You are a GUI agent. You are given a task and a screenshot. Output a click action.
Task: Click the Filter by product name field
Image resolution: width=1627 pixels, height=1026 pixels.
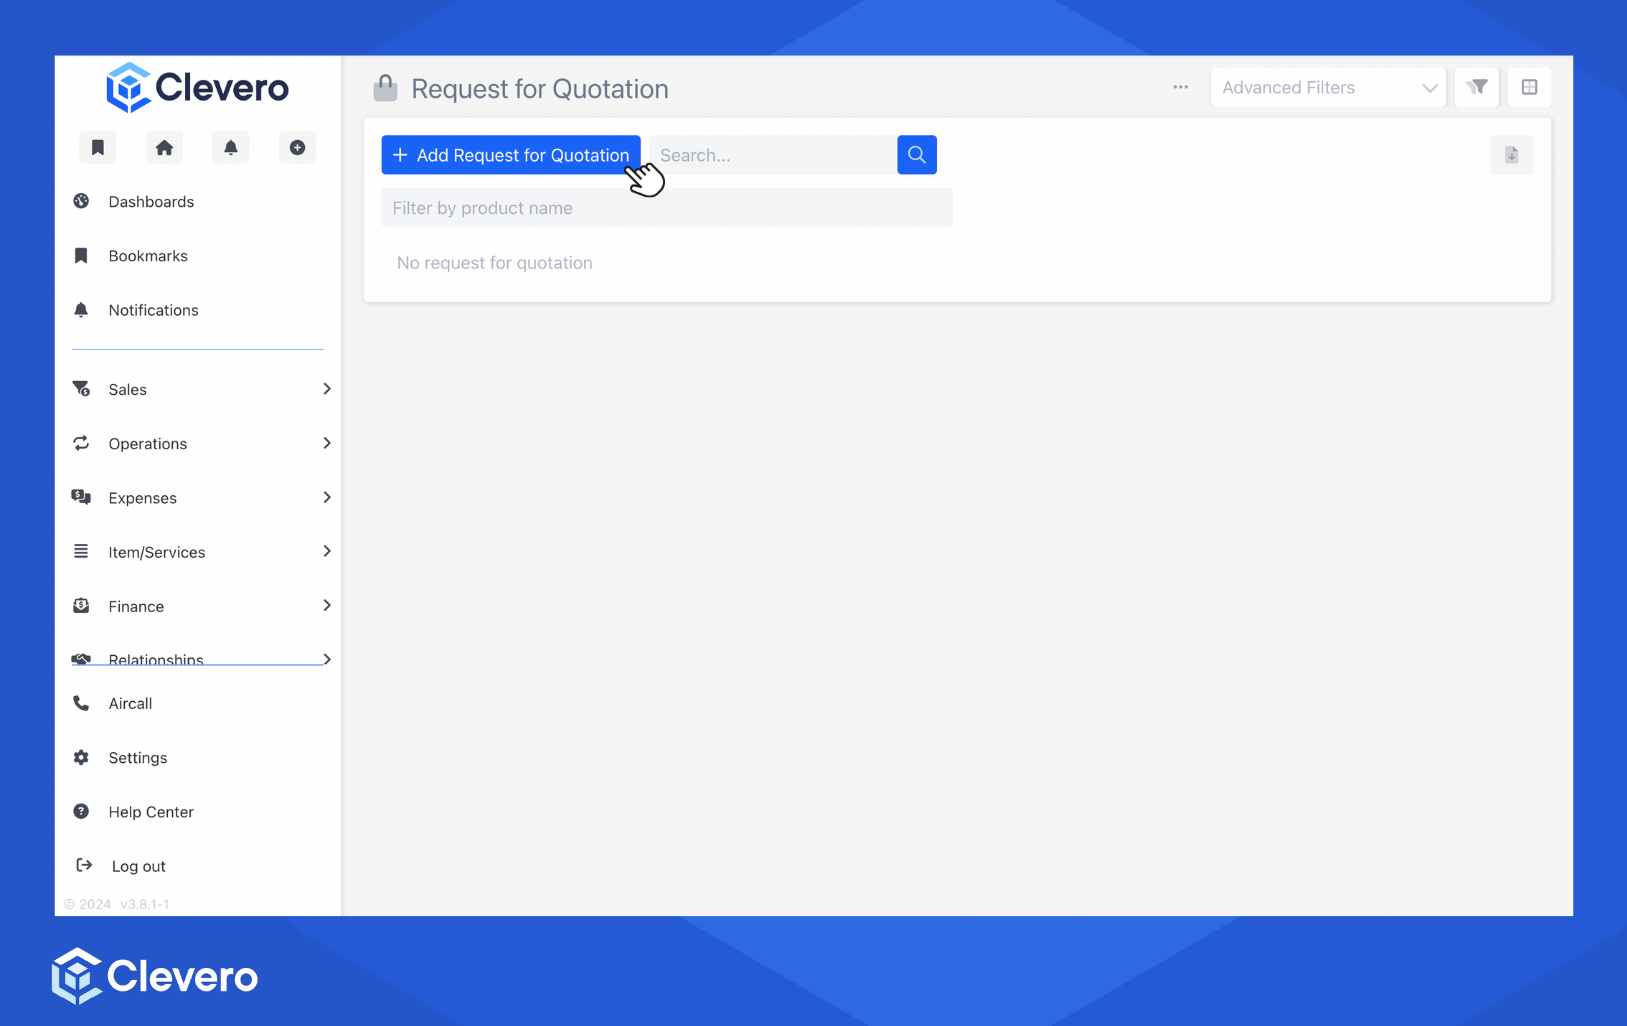pos(667,208)
